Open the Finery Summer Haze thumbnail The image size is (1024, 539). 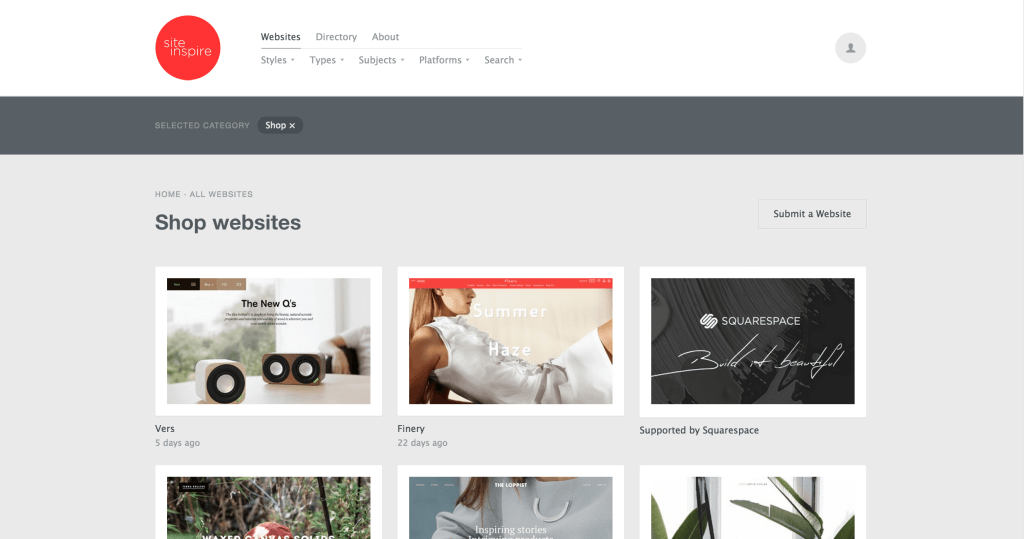pyautogui.click(x=511, y=341)
